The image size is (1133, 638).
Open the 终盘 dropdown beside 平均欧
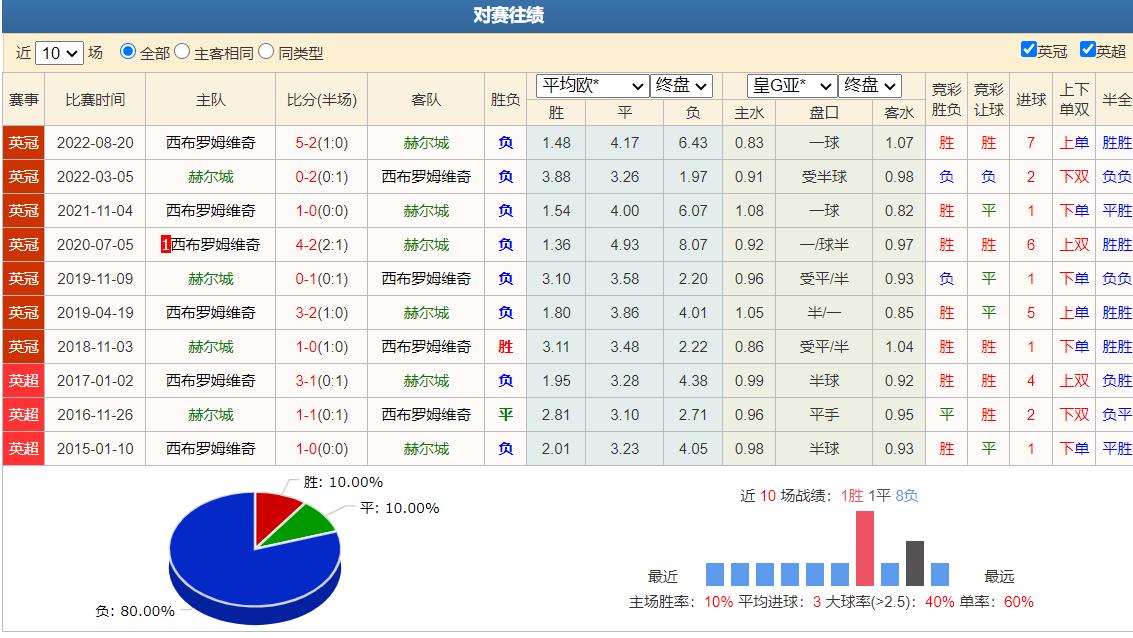(x=684, y=85)
